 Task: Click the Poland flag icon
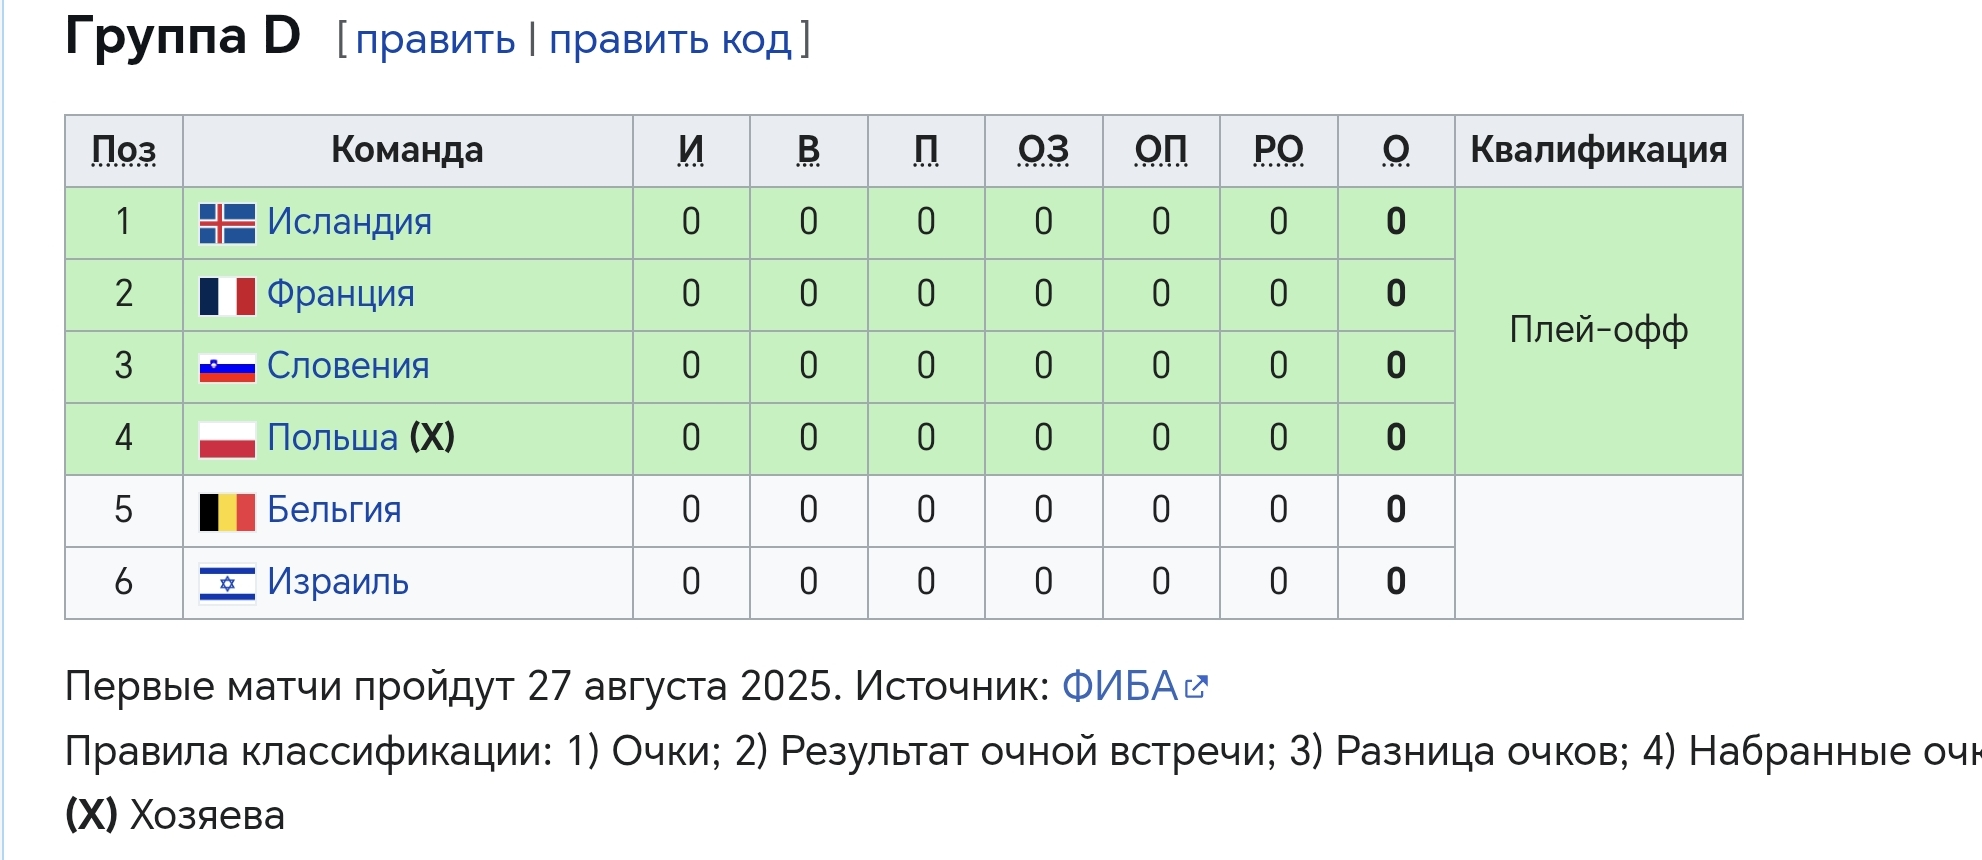coord(227,439)
